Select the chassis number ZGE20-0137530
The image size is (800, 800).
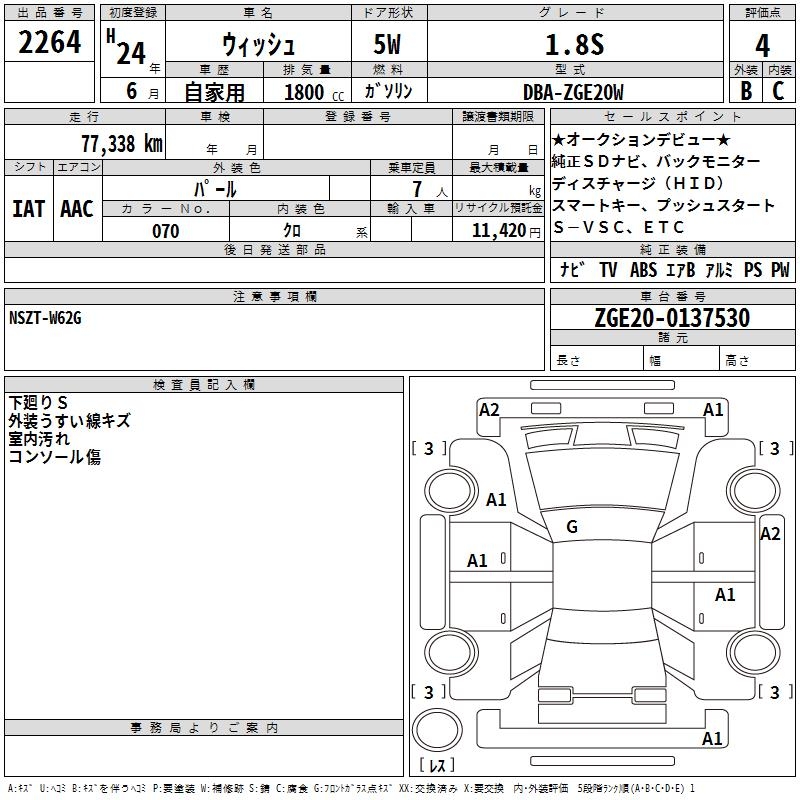(672, 317)
